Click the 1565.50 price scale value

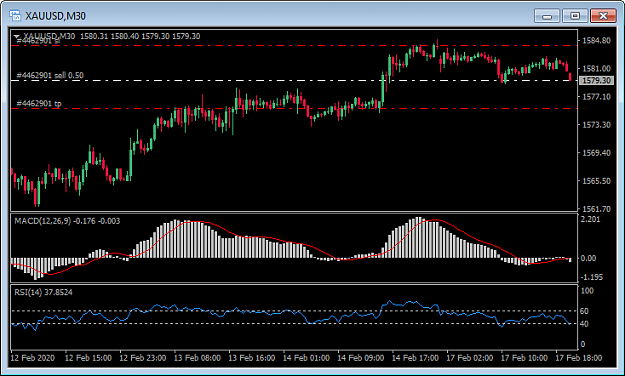[596, 181]
